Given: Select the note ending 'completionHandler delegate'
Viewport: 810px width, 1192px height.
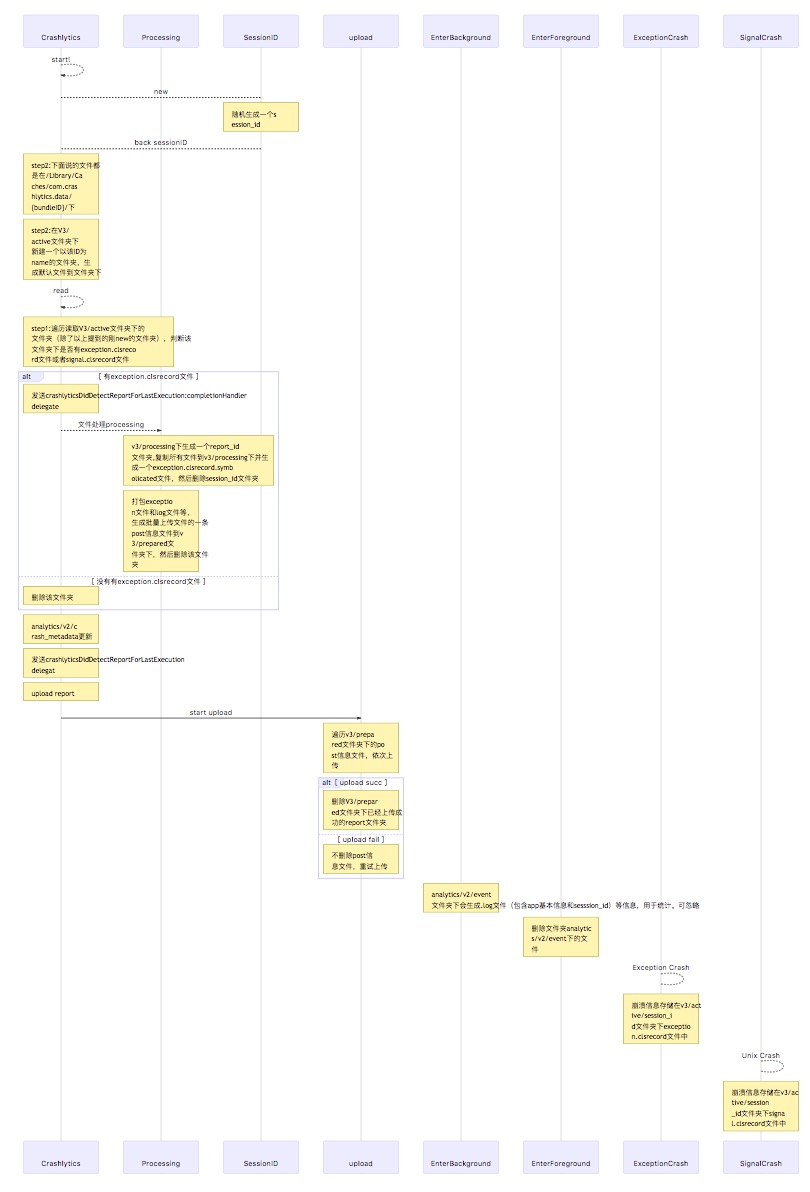Looking at the screenshot, I should [x=61, y=399].
